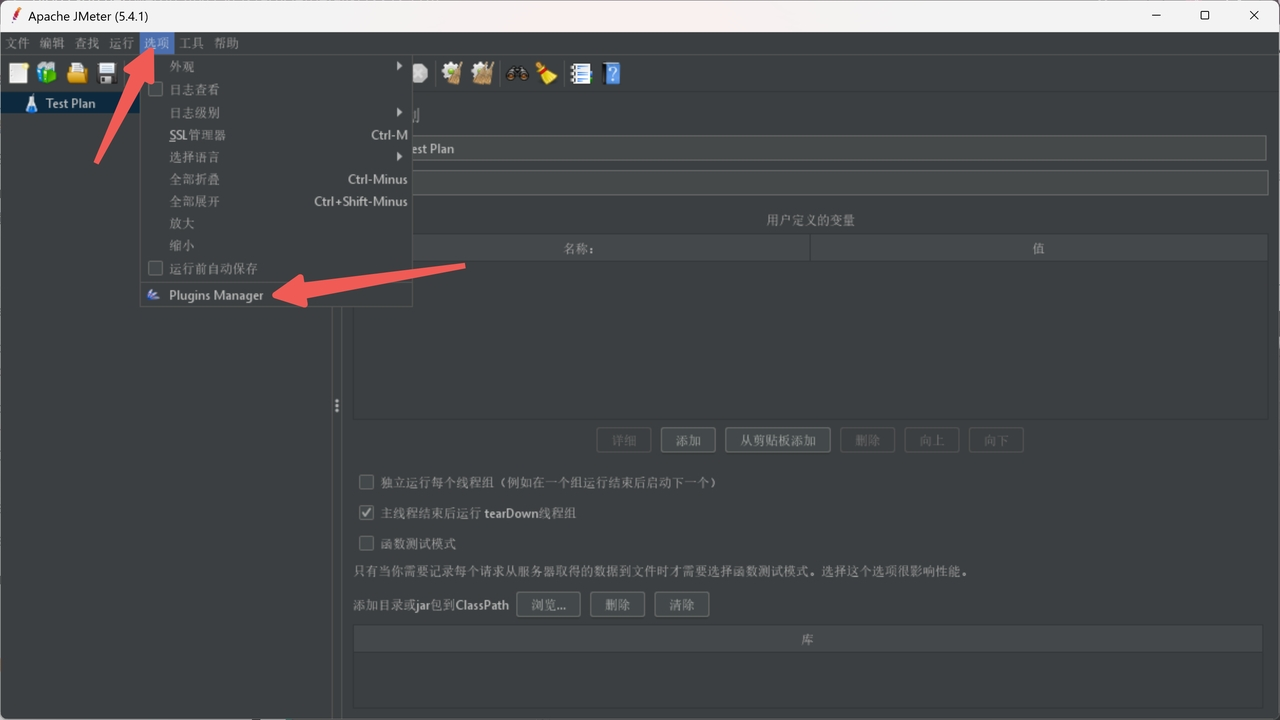This screenshot has height=720, width=1280.
Task: Click the 值 column header
Action: [x=1038, y=248]
